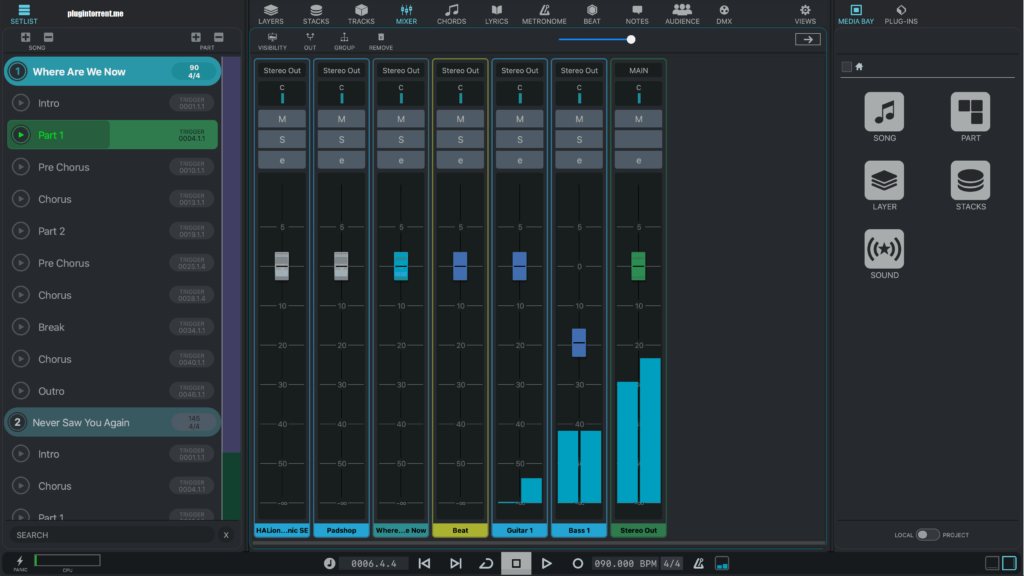Open the Layers view
Viewport: 1024px width, 576px height.
tap(270, 14)
